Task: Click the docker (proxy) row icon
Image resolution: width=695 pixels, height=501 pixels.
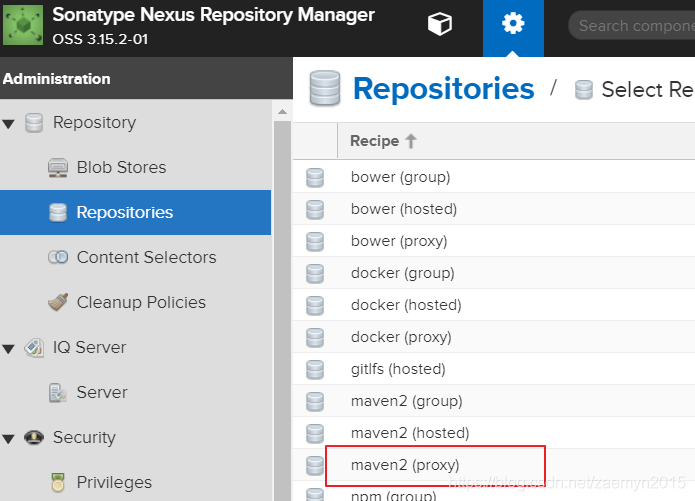Action: point(315,337)
